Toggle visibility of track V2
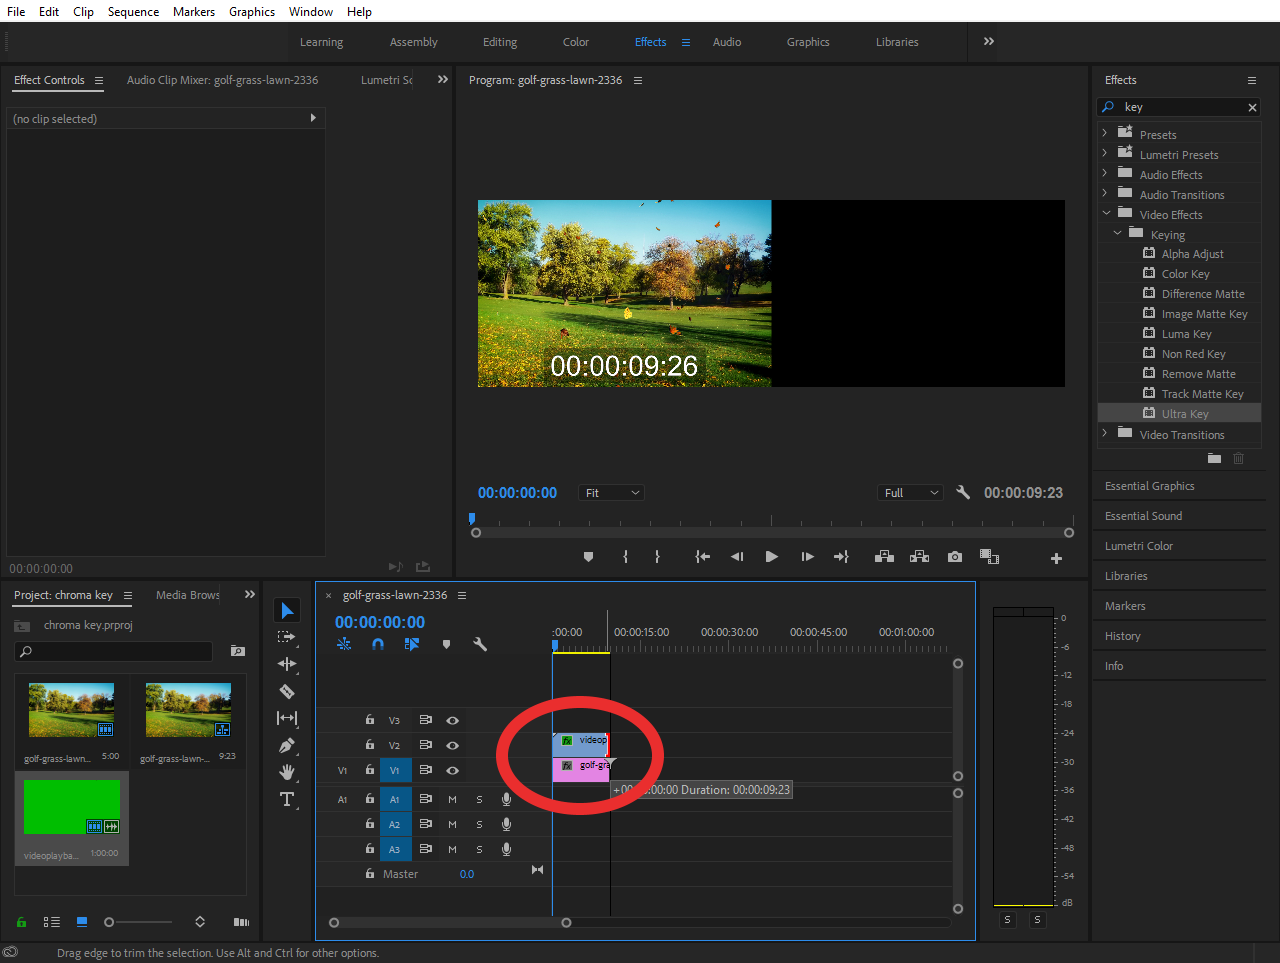 tap(452, 745)
